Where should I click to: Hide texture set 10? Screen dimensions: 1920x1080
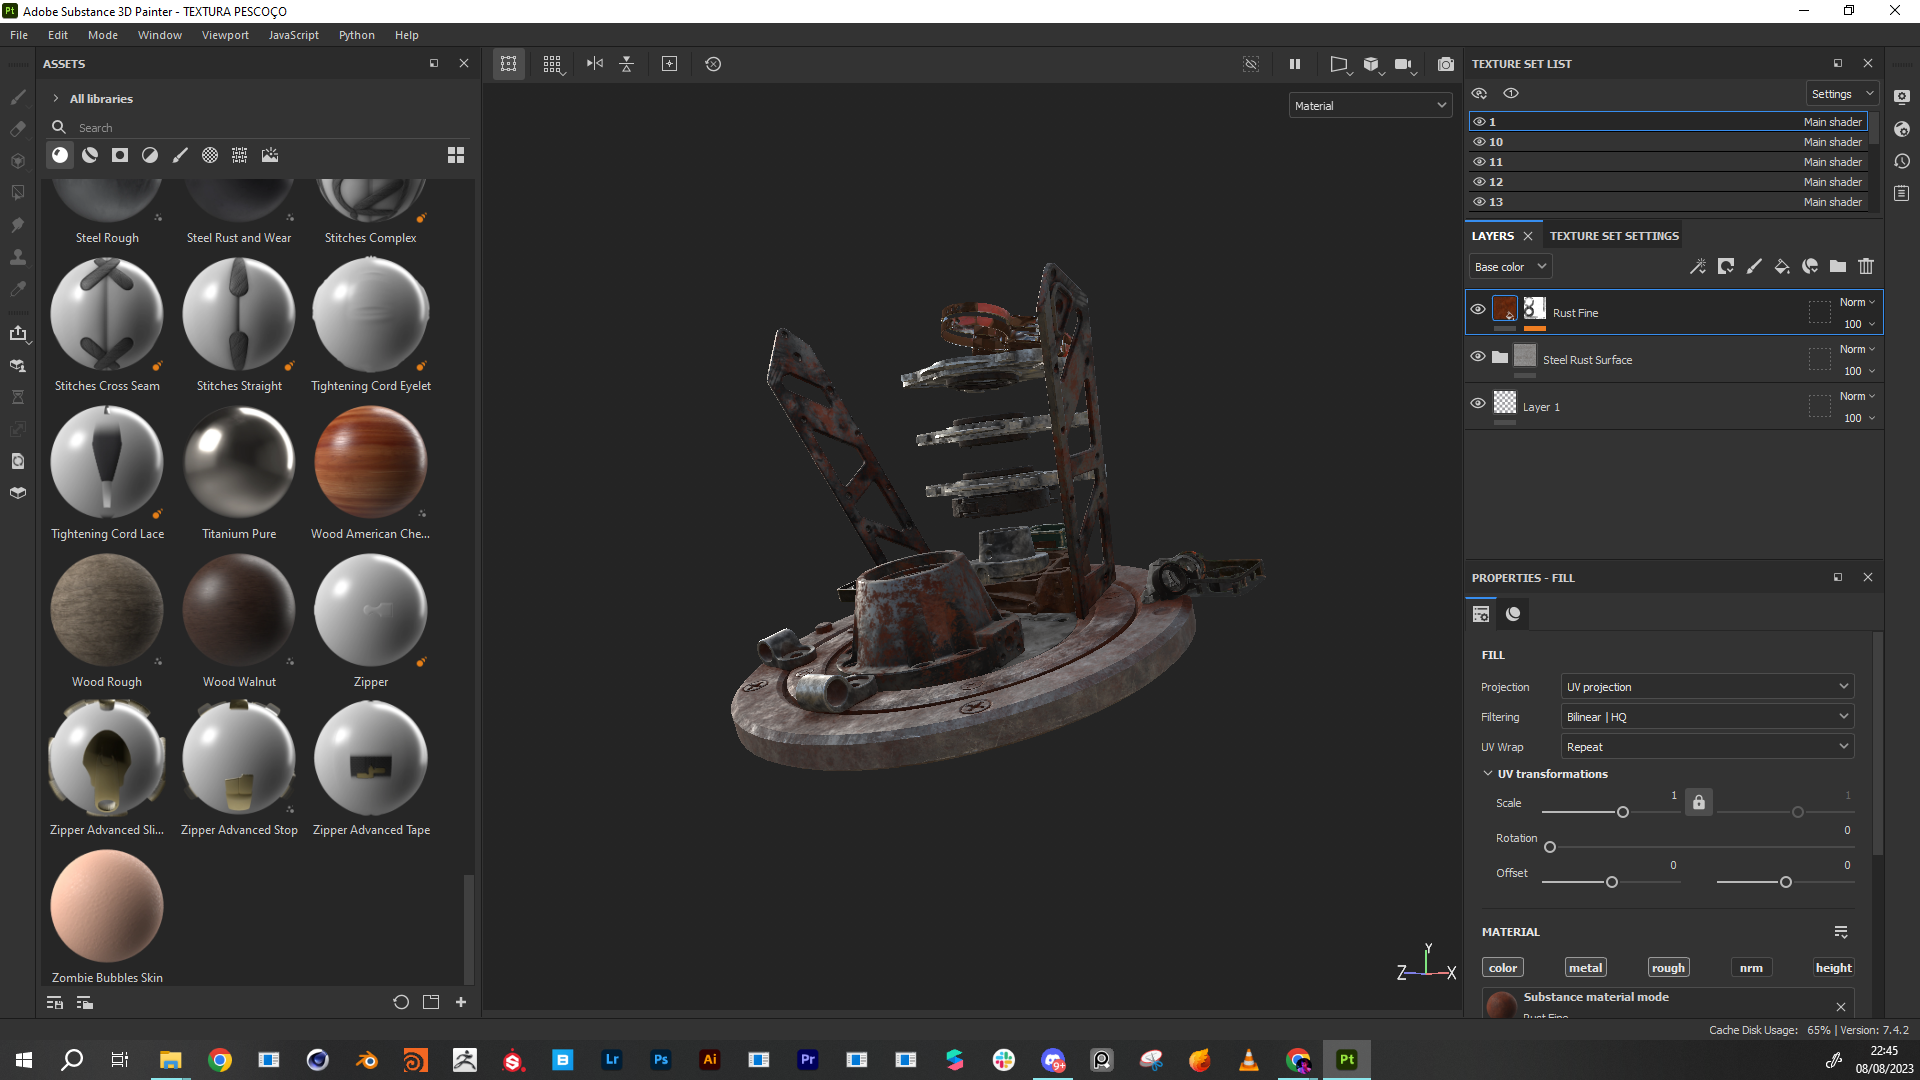point(1479,142)
